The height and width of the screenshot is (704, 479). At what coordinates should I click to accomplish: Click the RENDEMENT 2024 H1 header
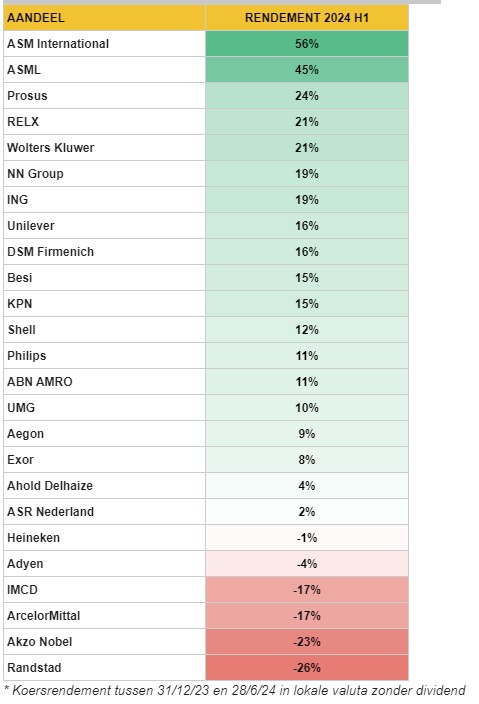pos(307,18)
